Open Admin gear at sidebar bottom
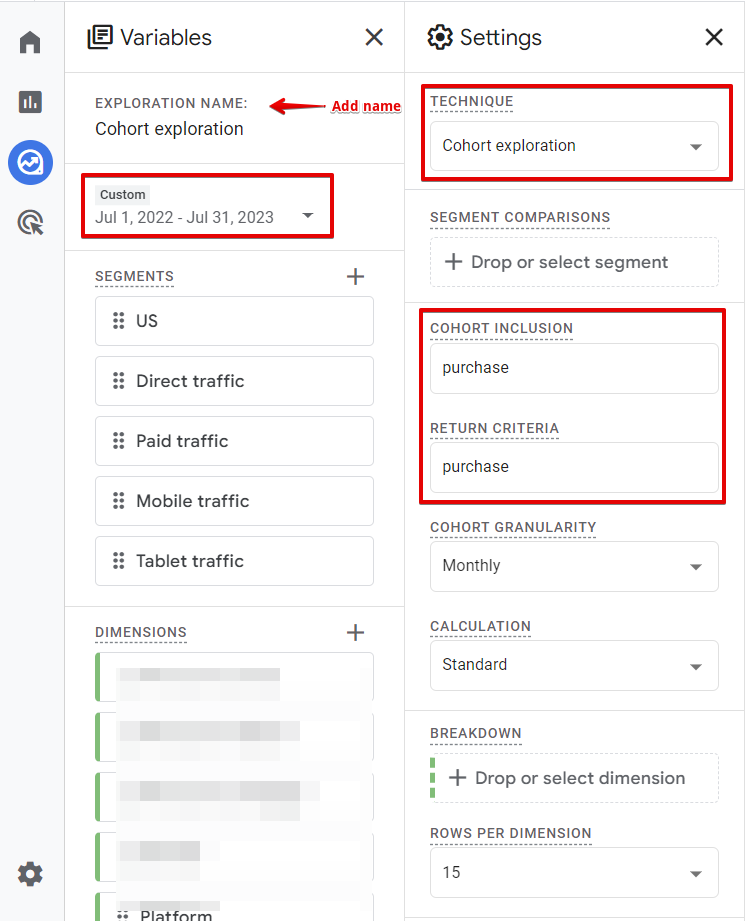Screen dimensions: 745x921 pos(30,873)
